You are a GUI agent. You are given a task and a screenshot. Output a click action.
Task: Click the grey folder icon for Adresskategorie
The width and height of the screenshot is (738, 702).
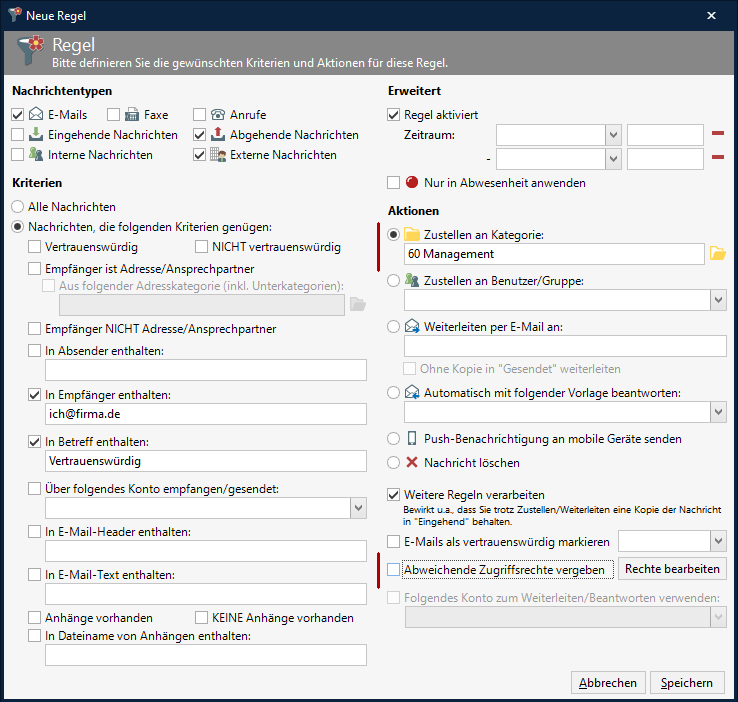pyautogui.click(x=358, y=305)
